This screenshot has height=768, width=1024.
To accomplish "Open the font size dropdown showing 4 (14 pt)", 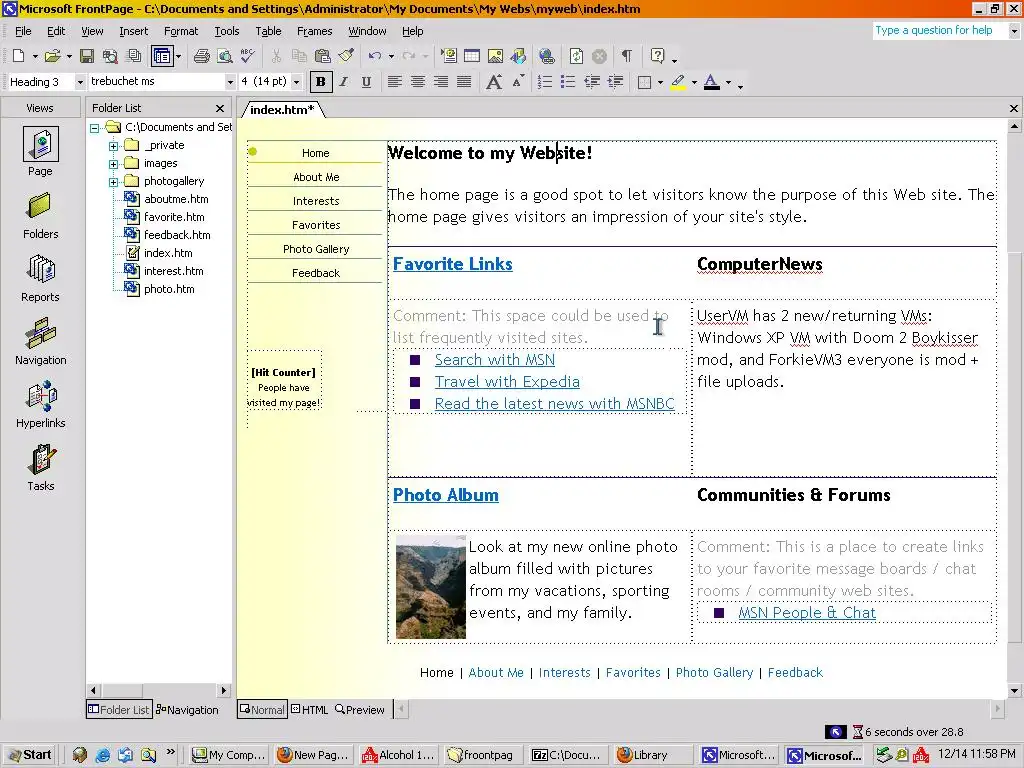I will (x=296, y=82).
